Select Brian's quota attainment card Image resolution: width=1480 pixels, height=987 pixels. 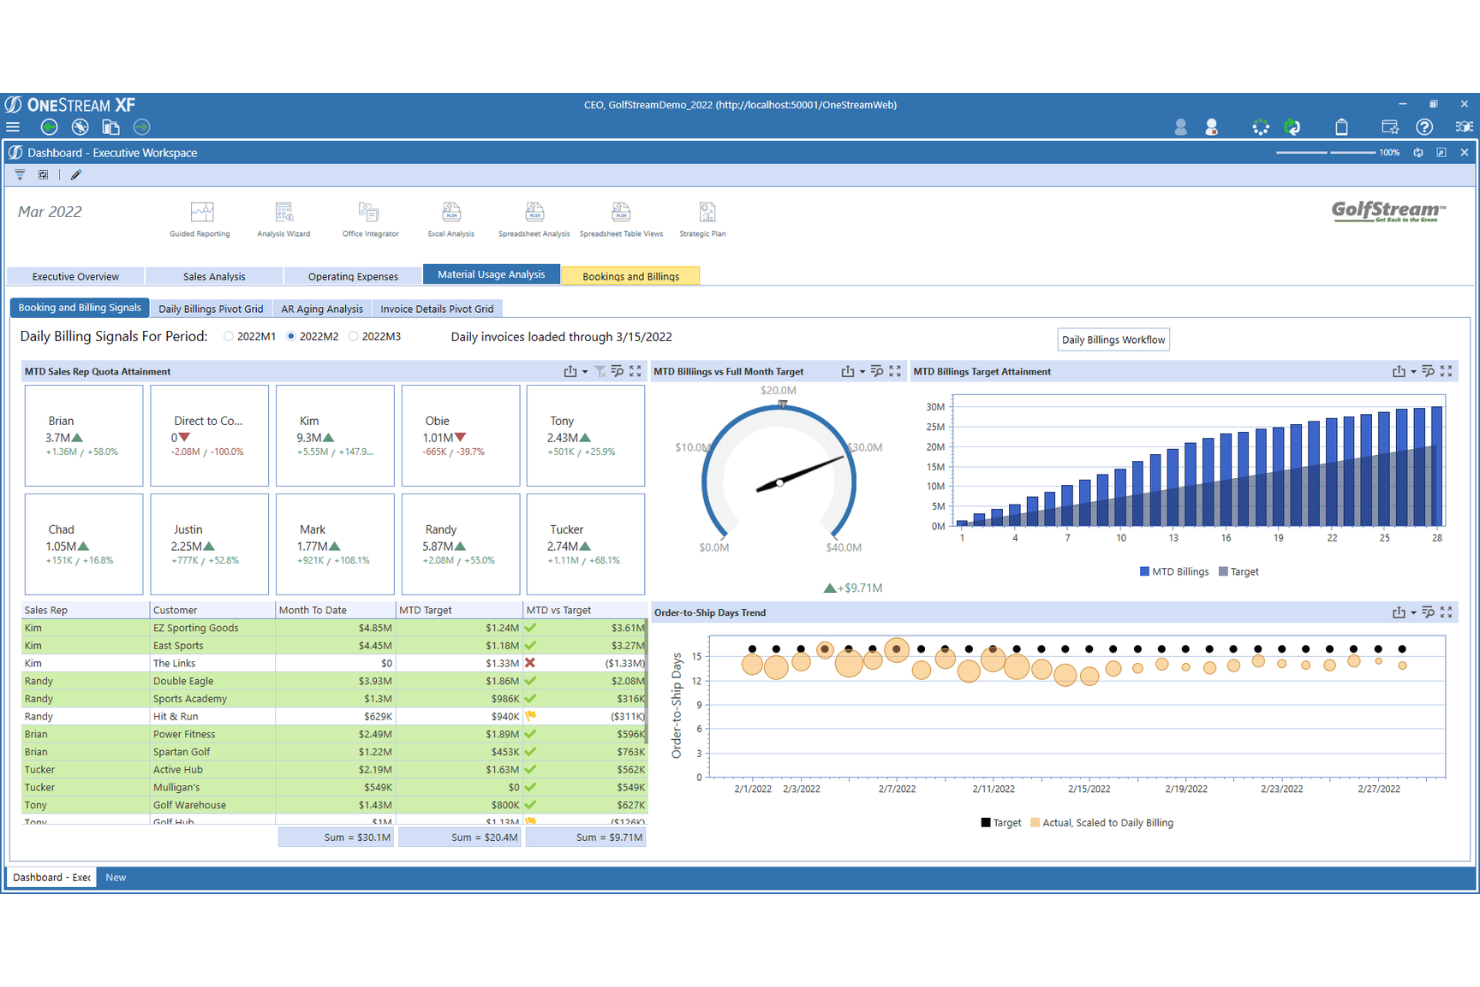pos(84,436)
